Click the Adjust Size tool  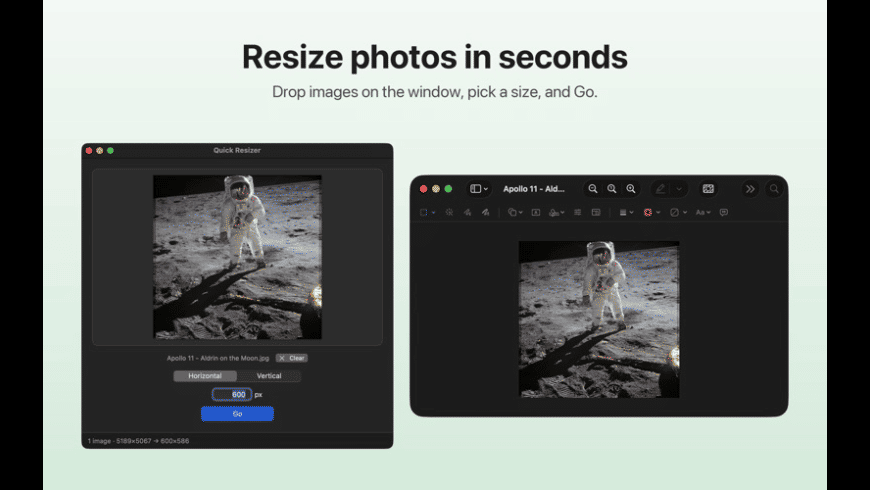[x=596, y=212]
